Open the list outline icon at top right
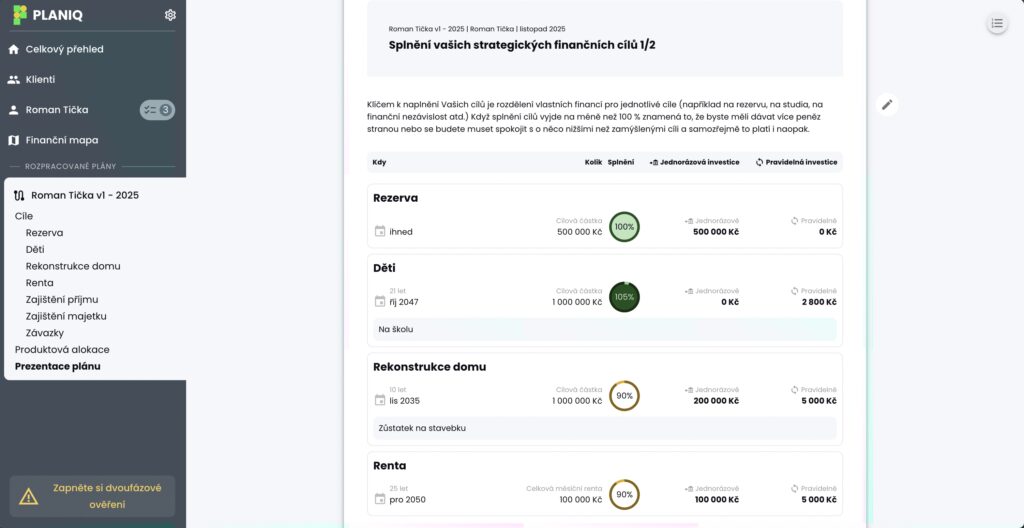Screen dimensions: 1024x528 tap(996, 24)
